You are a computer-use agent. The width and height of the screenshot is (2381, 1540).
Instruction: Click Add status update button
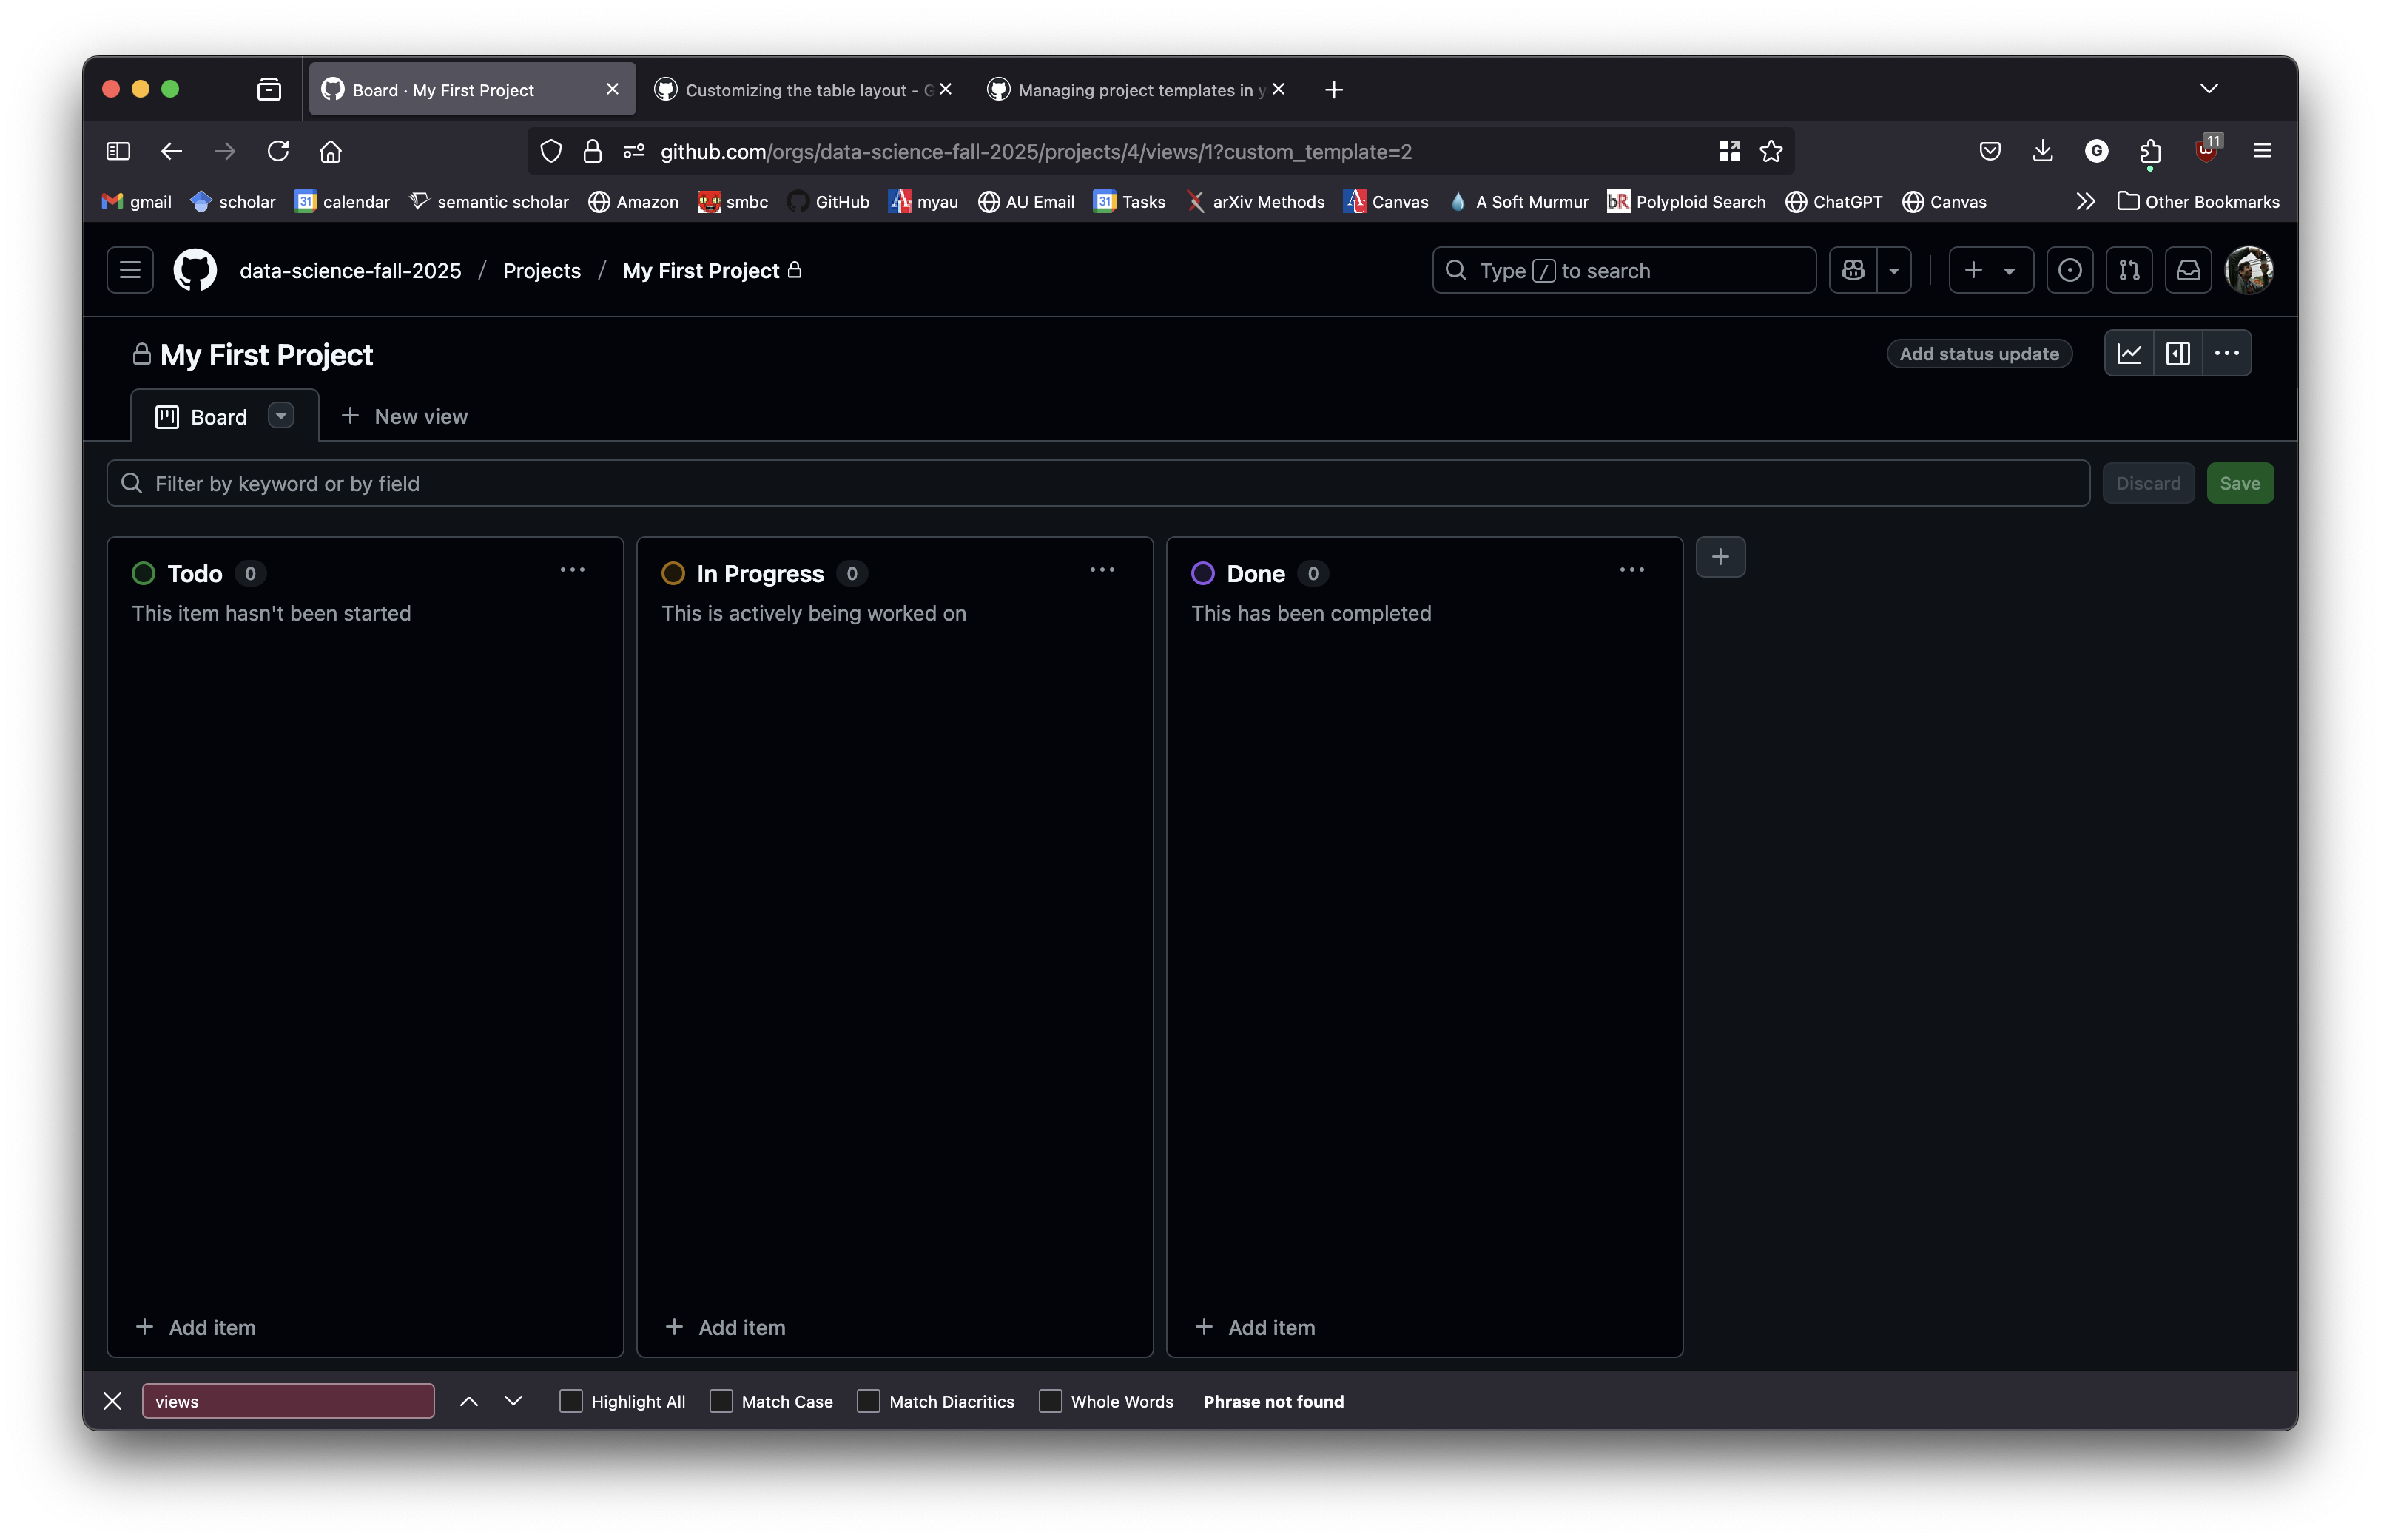1979,354
